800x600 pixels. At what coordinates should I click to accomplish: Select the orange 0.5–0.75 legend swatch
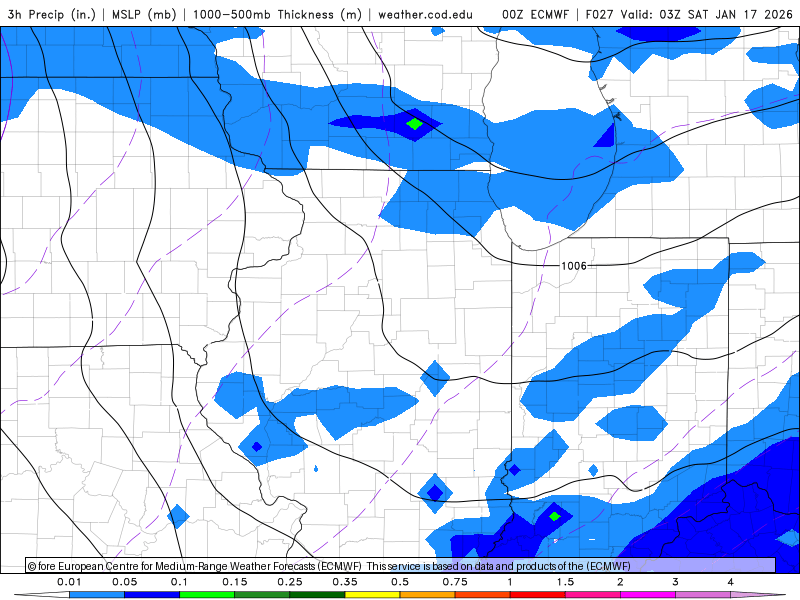(428, 595)
